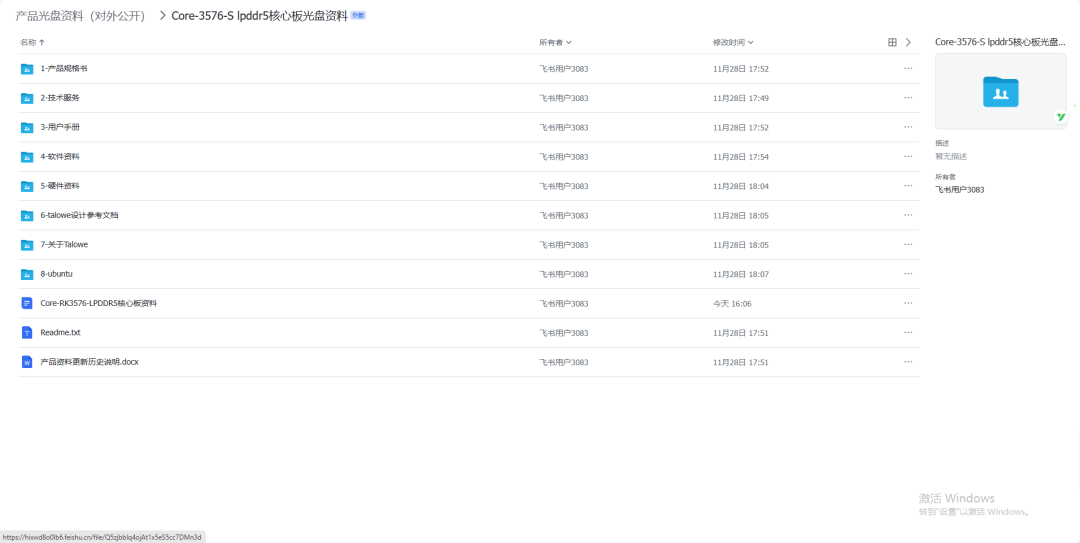Open the 7-关于Talowe folder name
Viewport: 1080px width, 543px height.
[x=64, y=245]
